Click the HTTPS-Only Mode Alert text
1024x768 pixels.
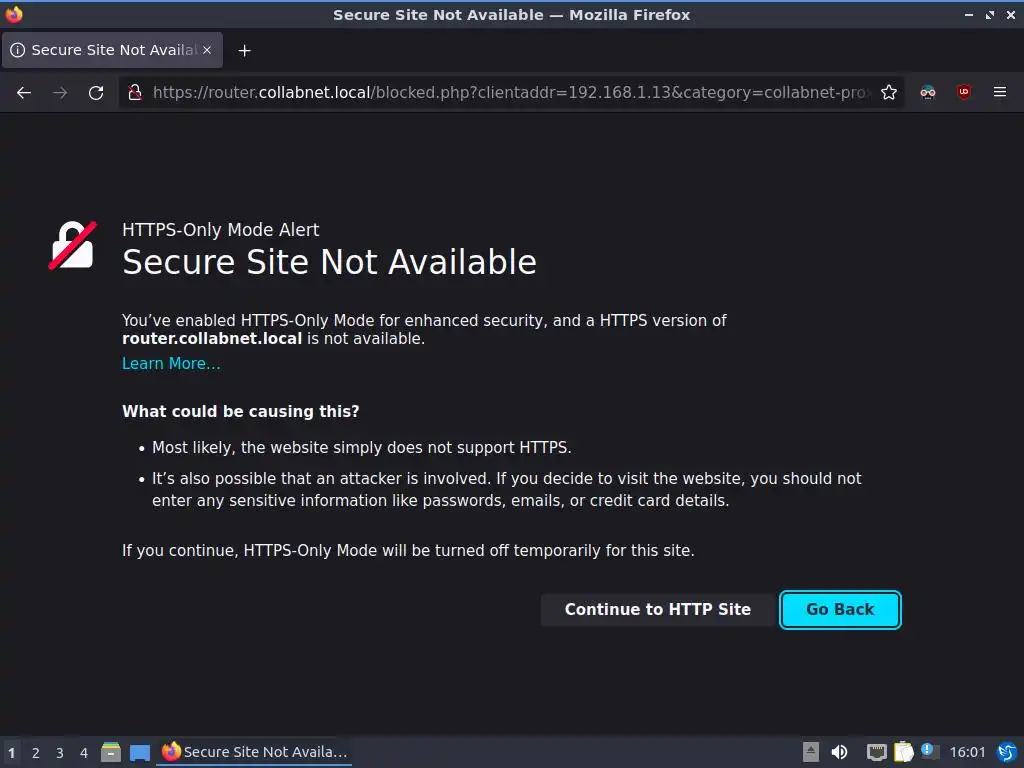[221, 230]
